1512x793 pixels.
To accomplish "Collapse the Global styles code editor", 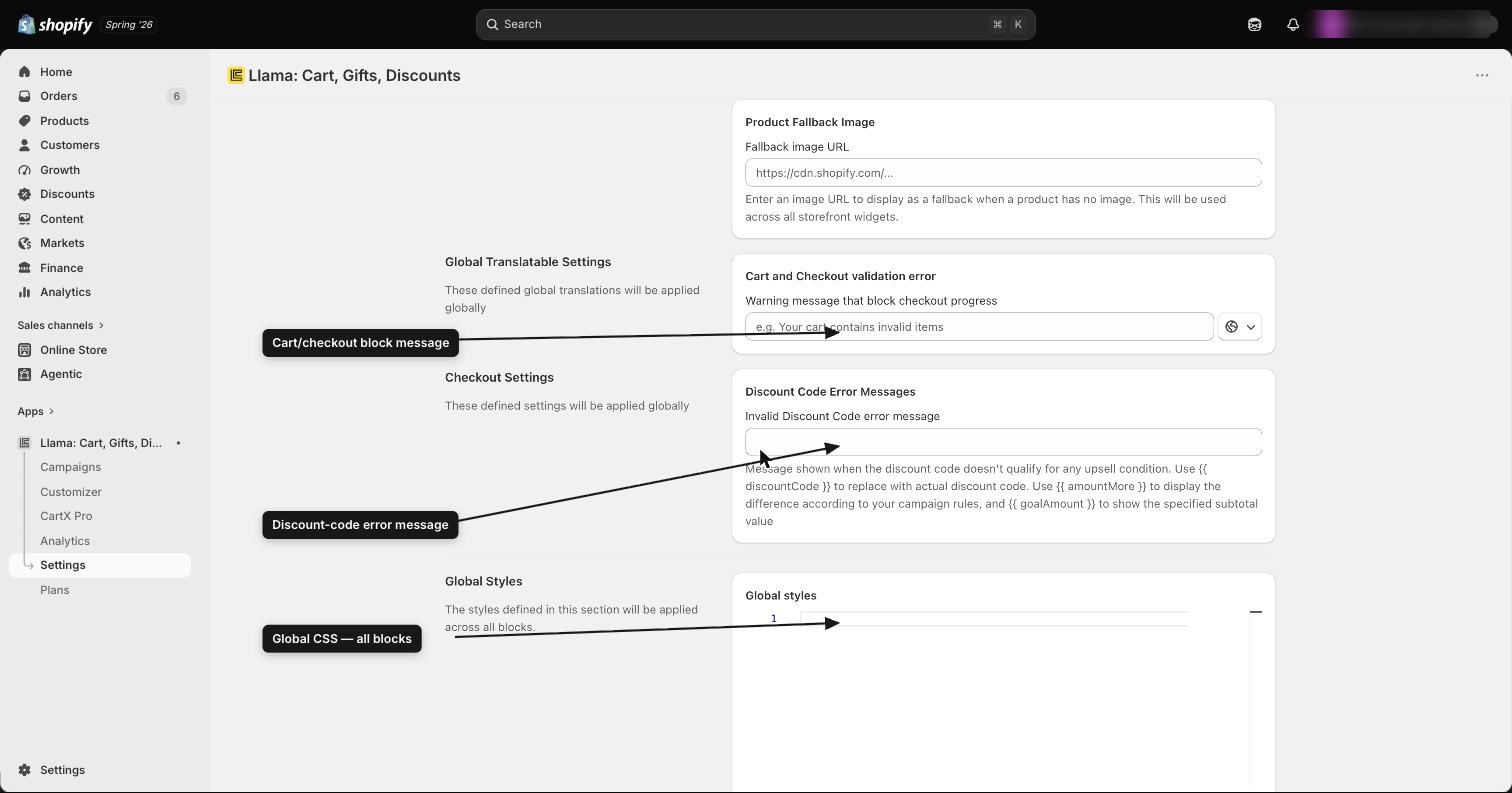I will tap(1256, 611).
